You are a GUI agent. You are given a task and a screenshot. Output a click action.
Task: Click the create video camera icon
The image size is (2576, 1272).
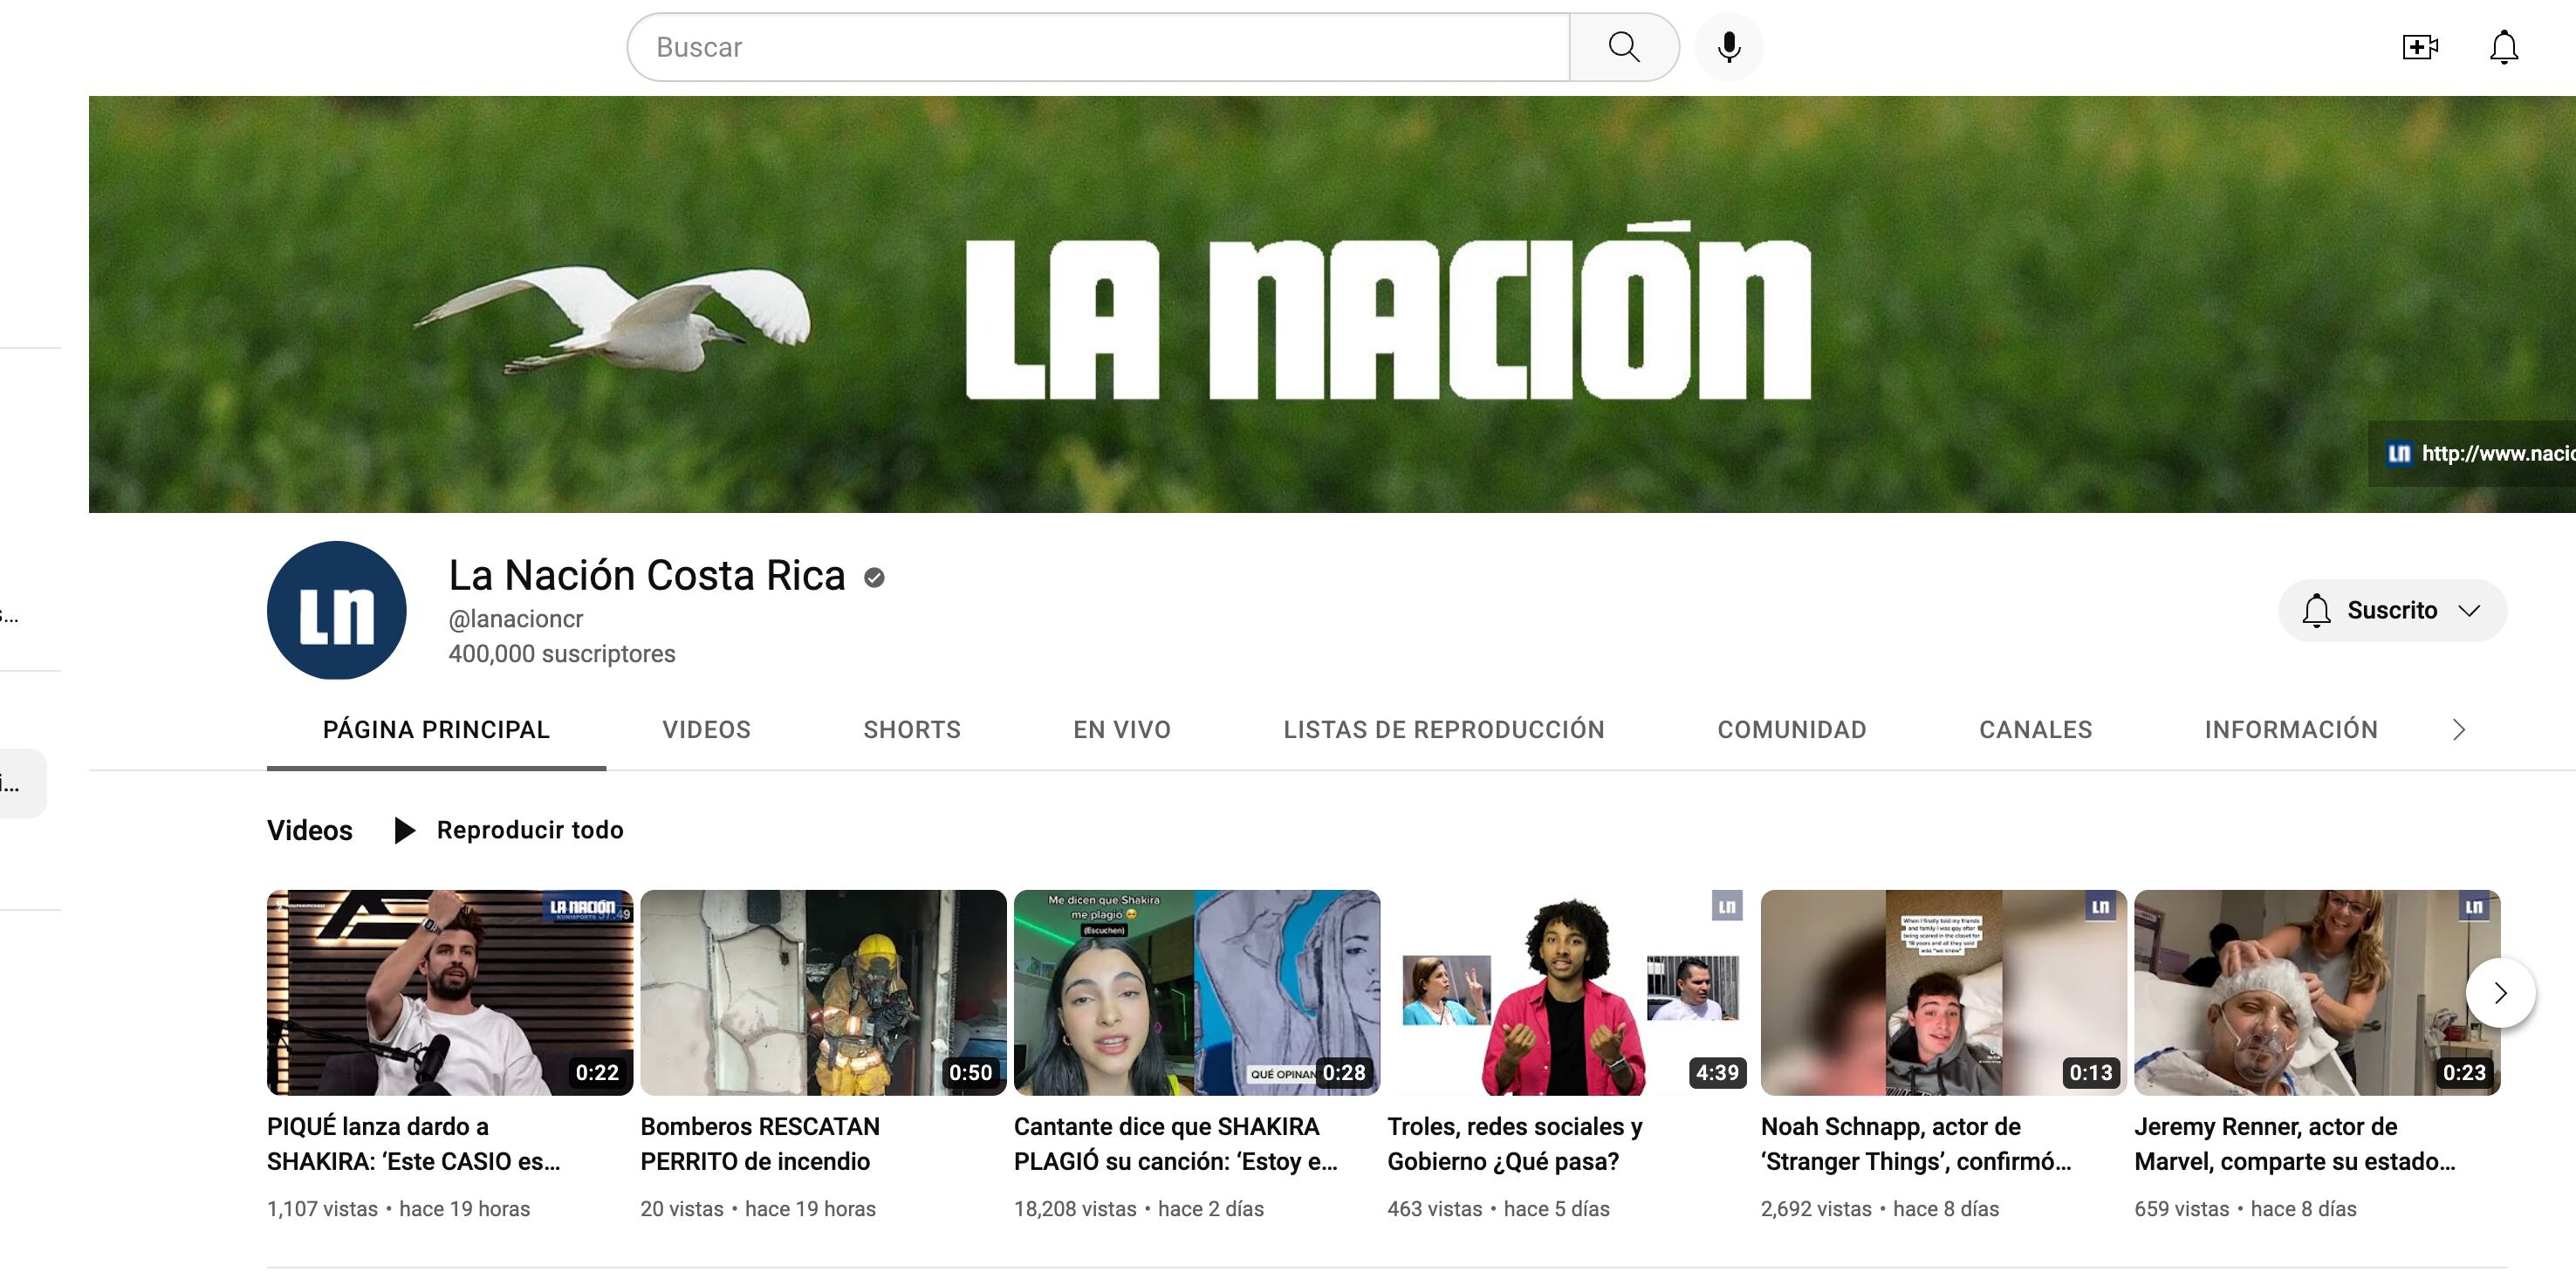2419,47
